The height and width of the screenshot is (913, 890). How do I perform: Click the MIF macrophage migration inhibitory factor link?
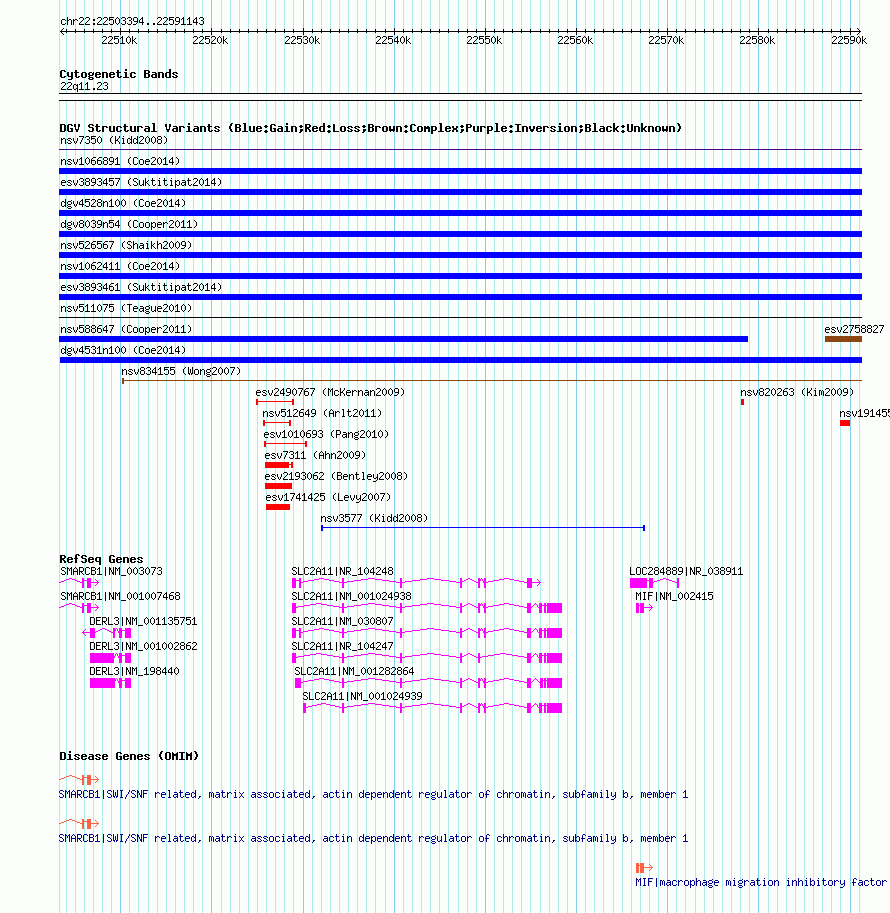click(761, 882)
